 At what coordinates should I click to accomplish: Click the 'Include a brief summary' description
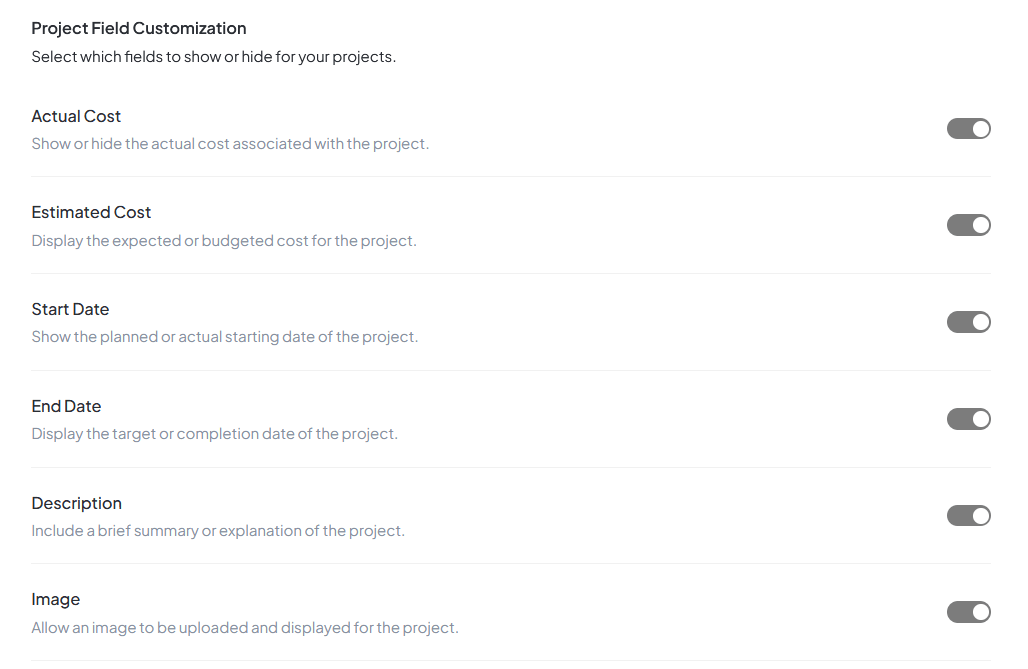[218, 531]
